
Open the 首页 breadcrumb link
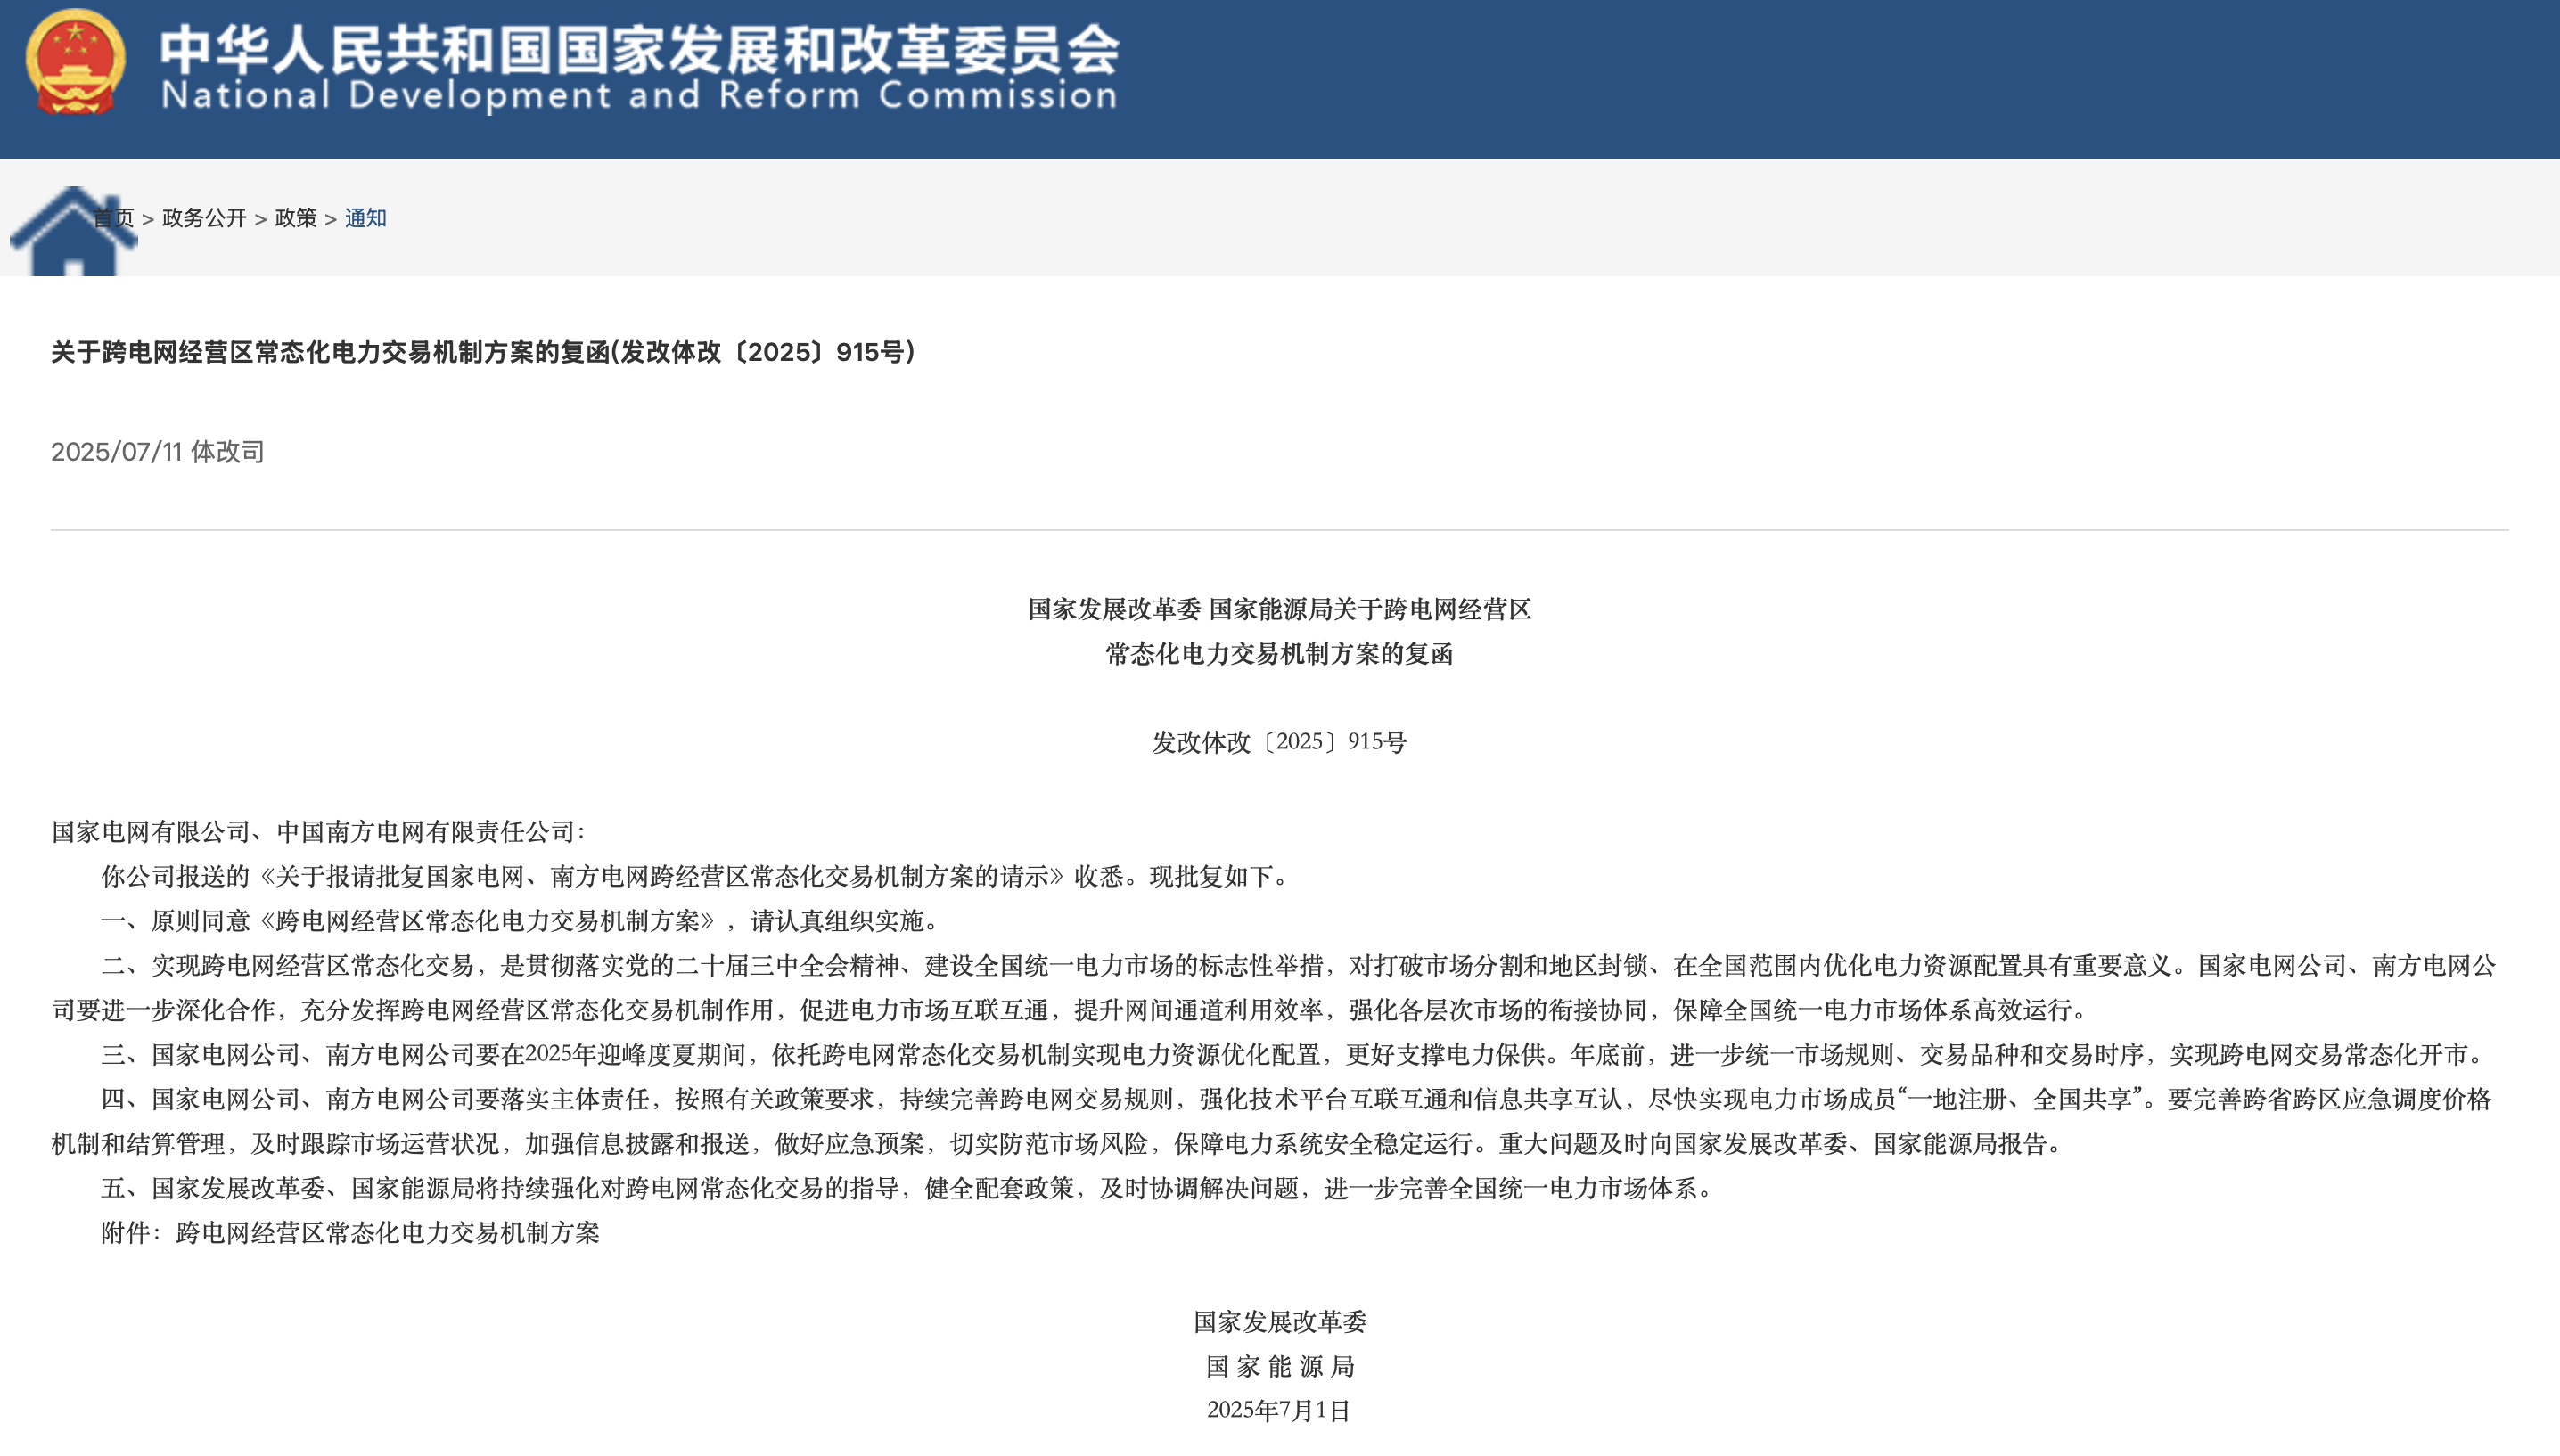pyautogui.click(x=114, y=218)
